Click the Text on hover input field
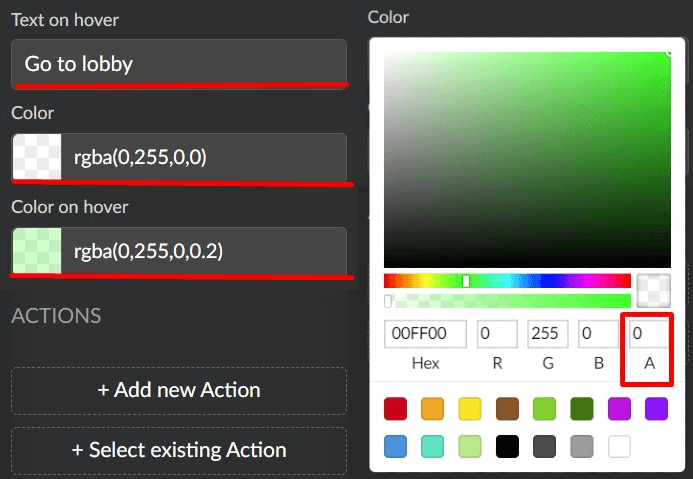693x479 pixels. (x=179, y=63)
